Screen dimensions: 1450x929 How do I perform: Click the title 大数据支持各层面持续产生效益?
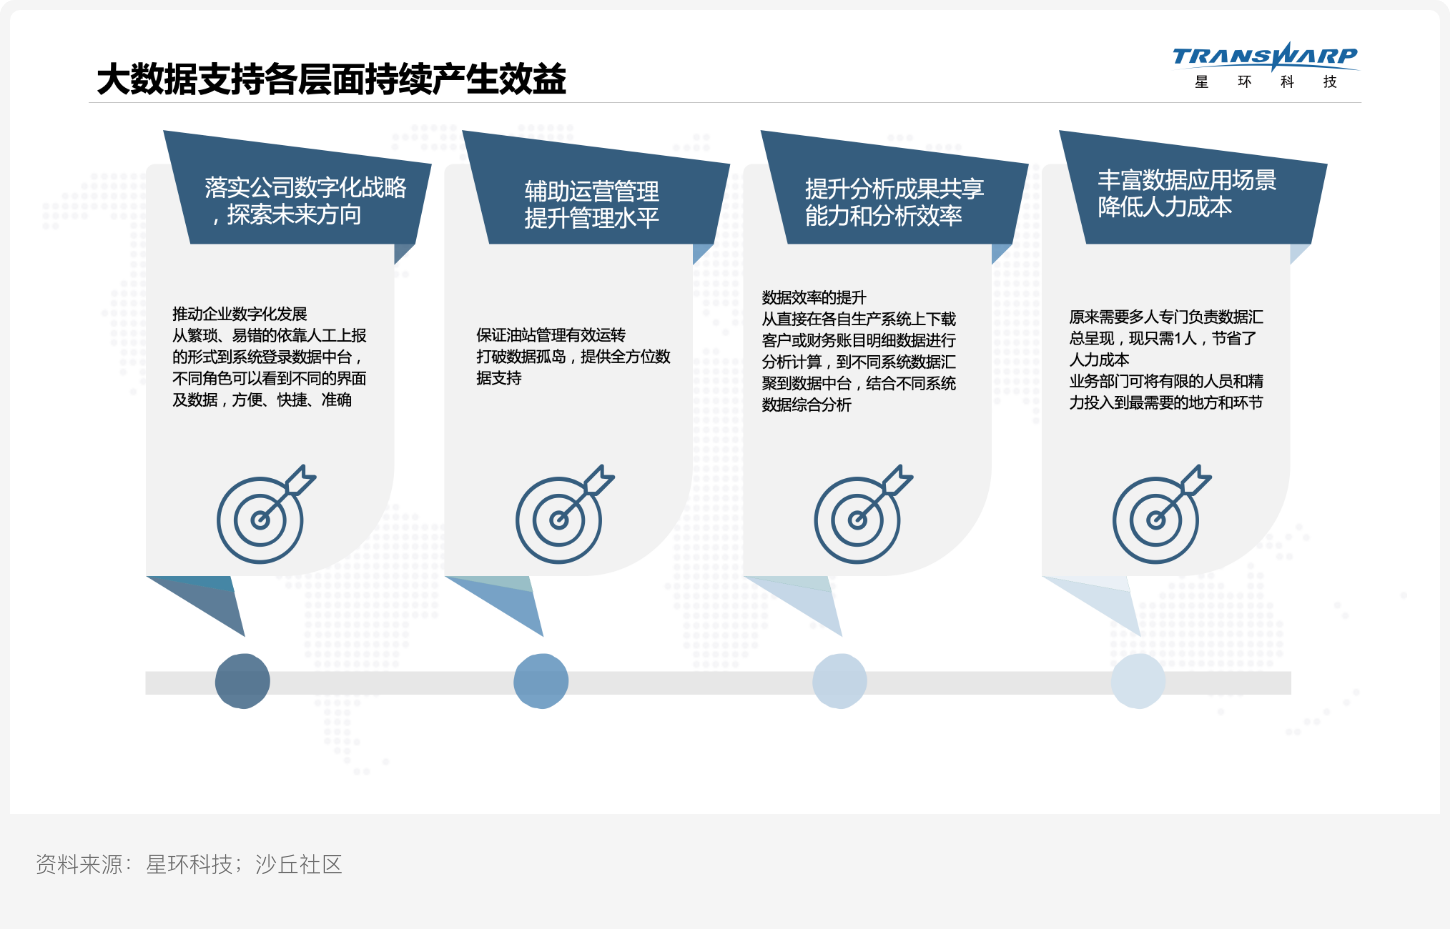coord(332,79)
